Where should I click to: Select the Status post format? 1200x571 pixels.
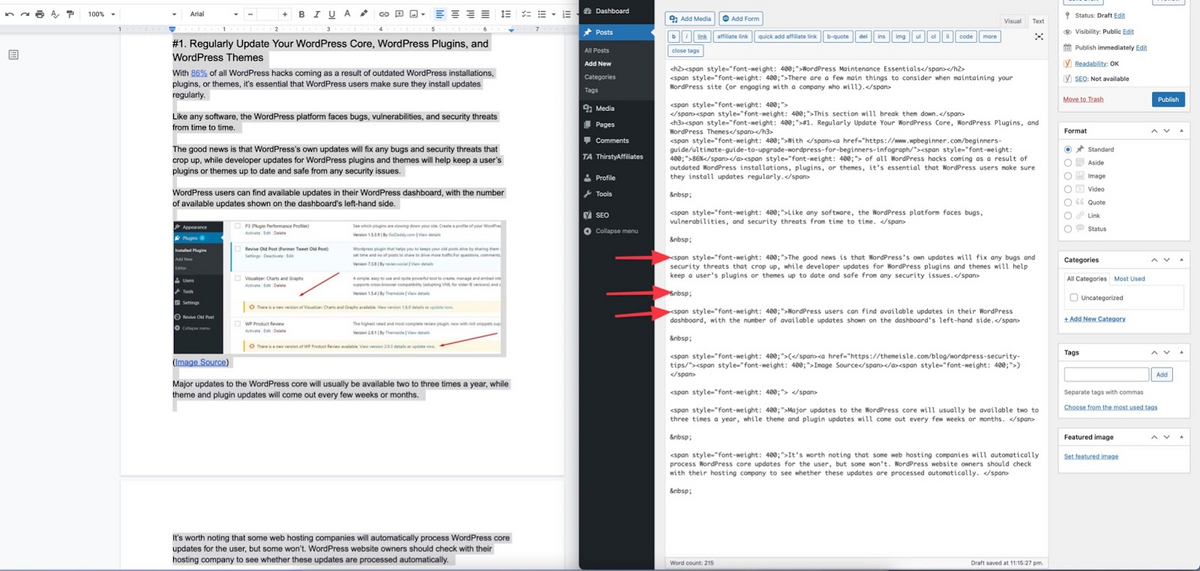click(x=1069, y=228)
